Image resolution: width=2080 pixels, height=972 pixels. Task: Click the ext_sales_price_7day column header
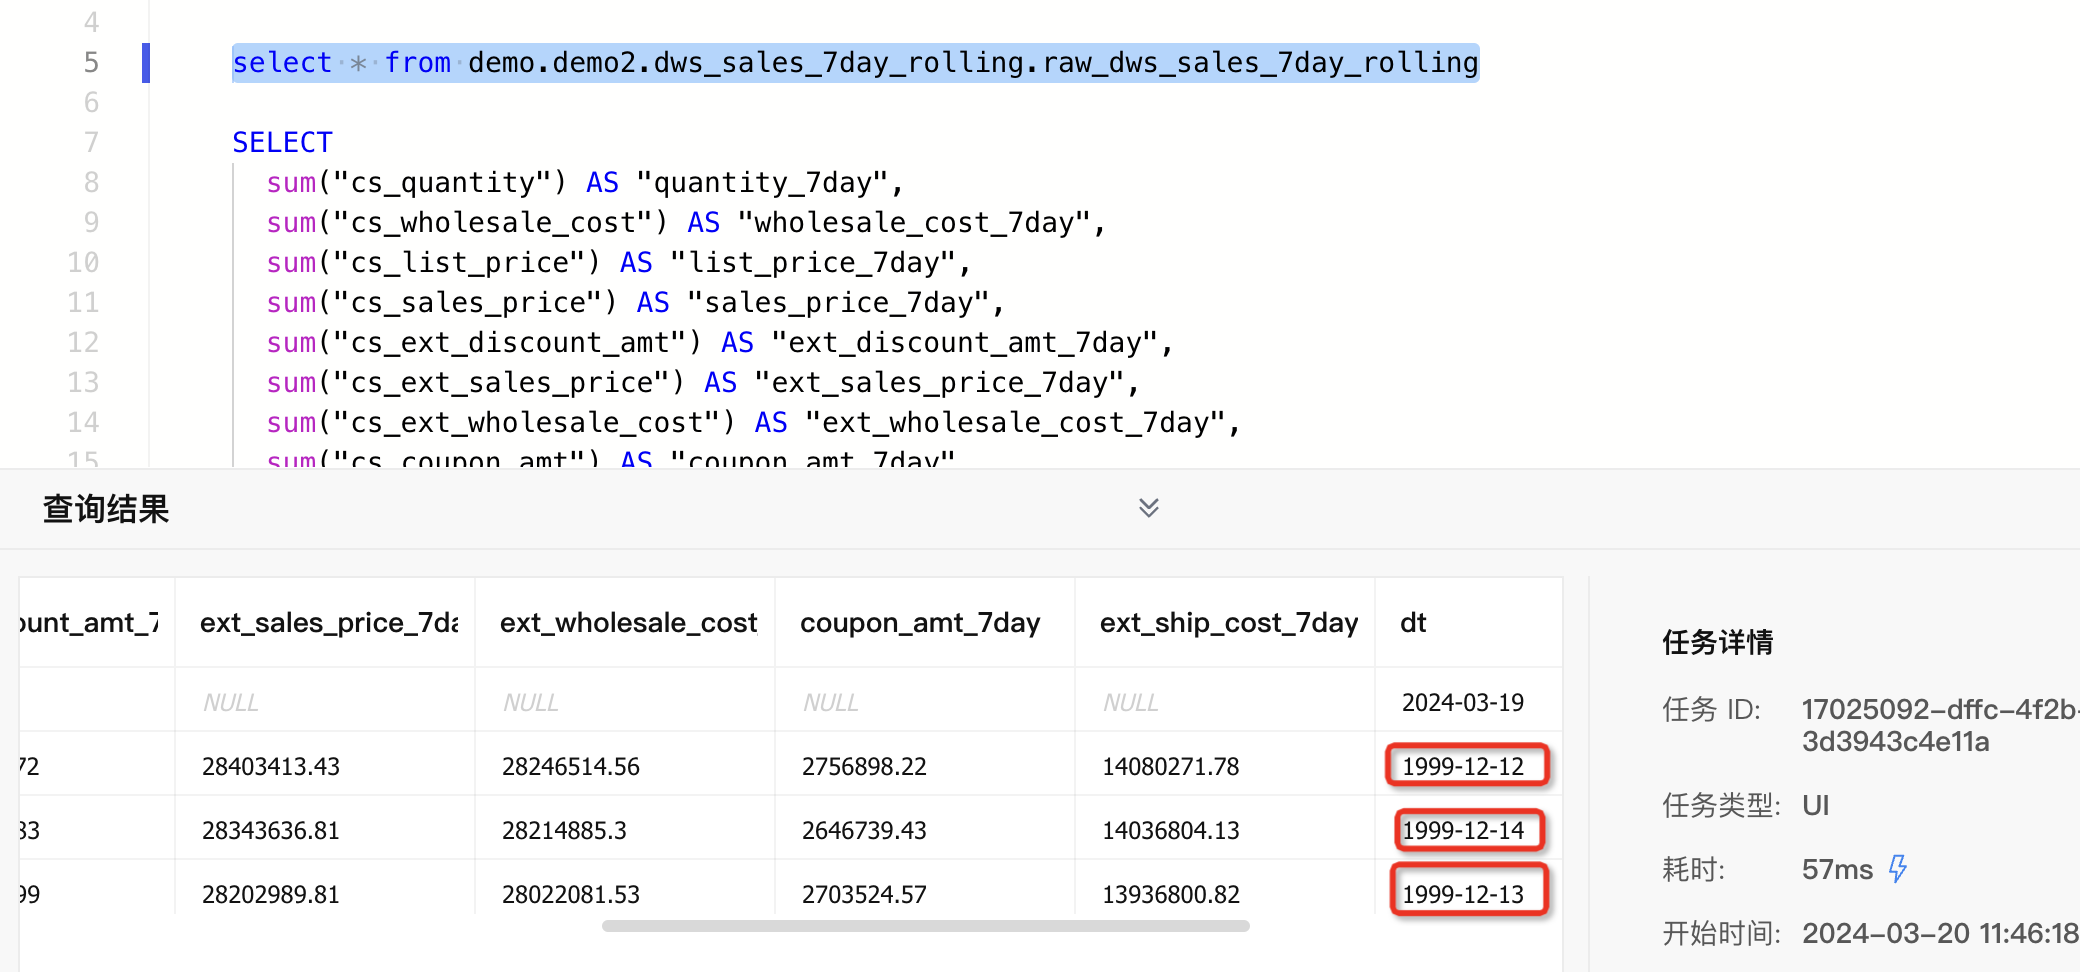(328, 623)
